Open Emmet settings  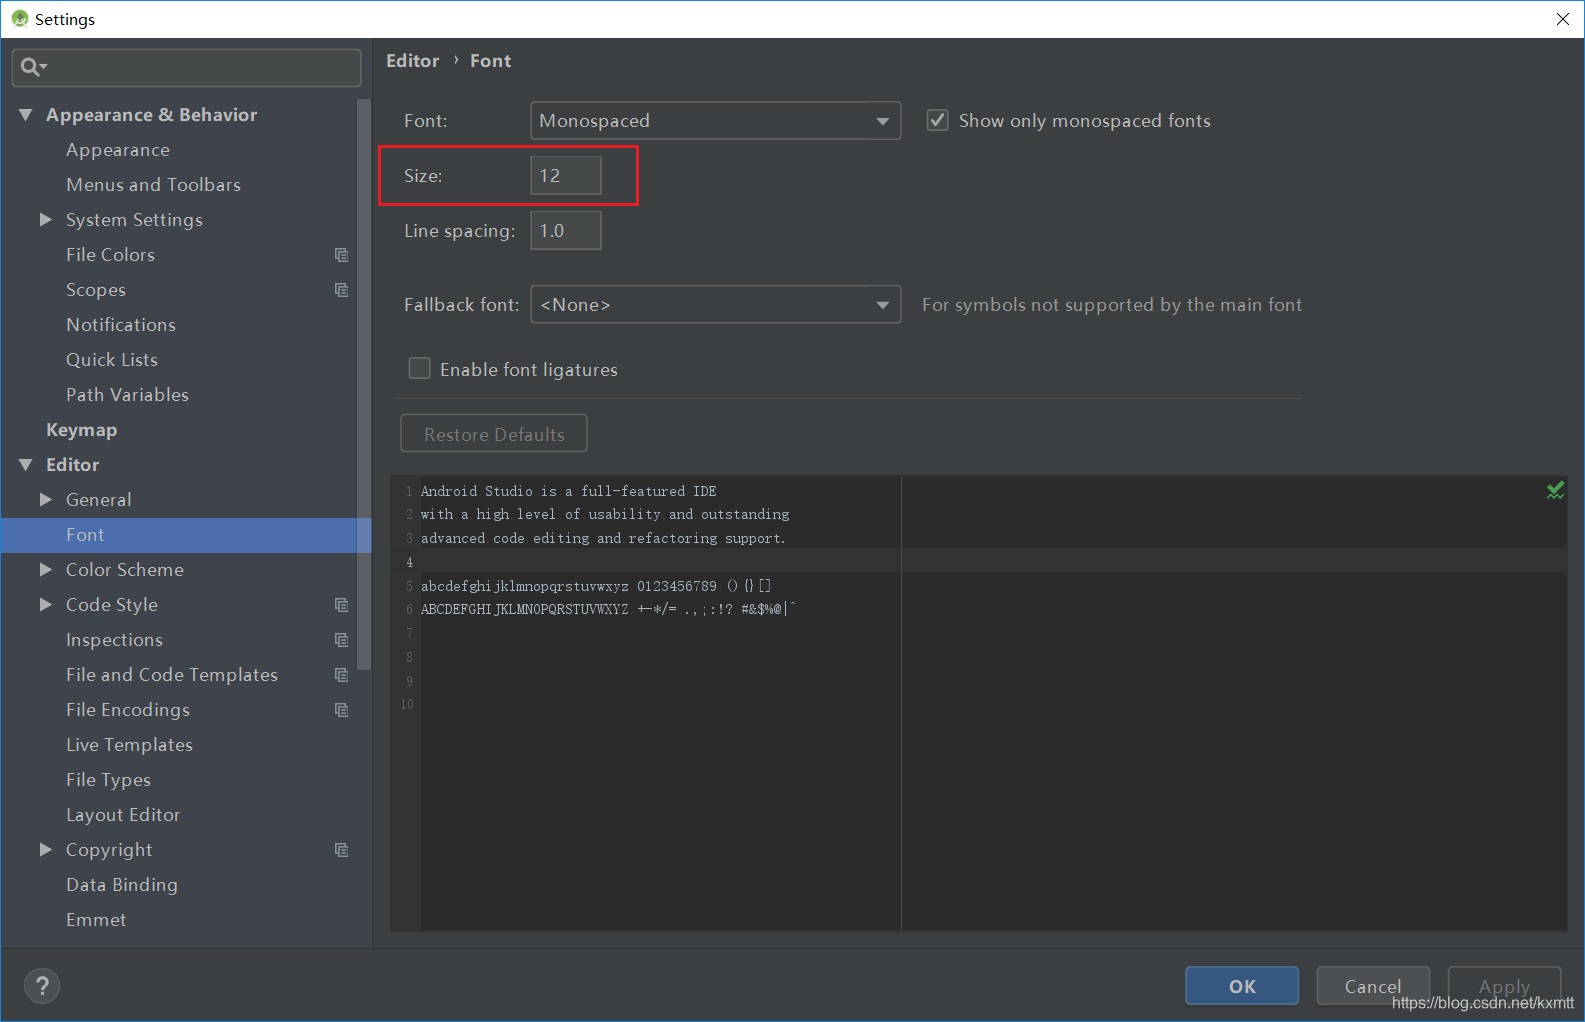[x=96, y=920]
